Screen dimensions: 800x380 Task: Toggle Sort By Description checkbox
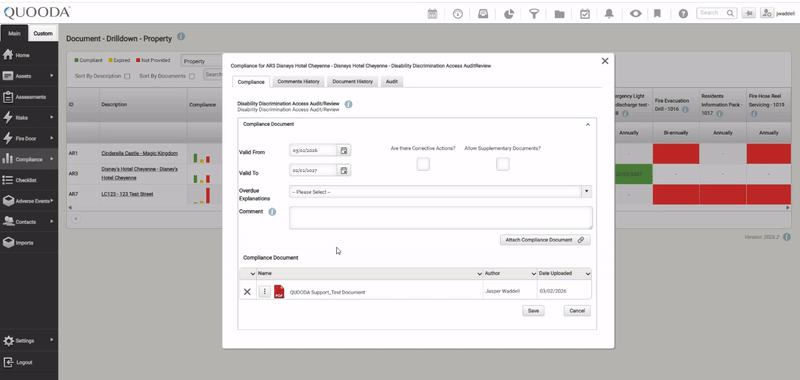pos(127,77)
